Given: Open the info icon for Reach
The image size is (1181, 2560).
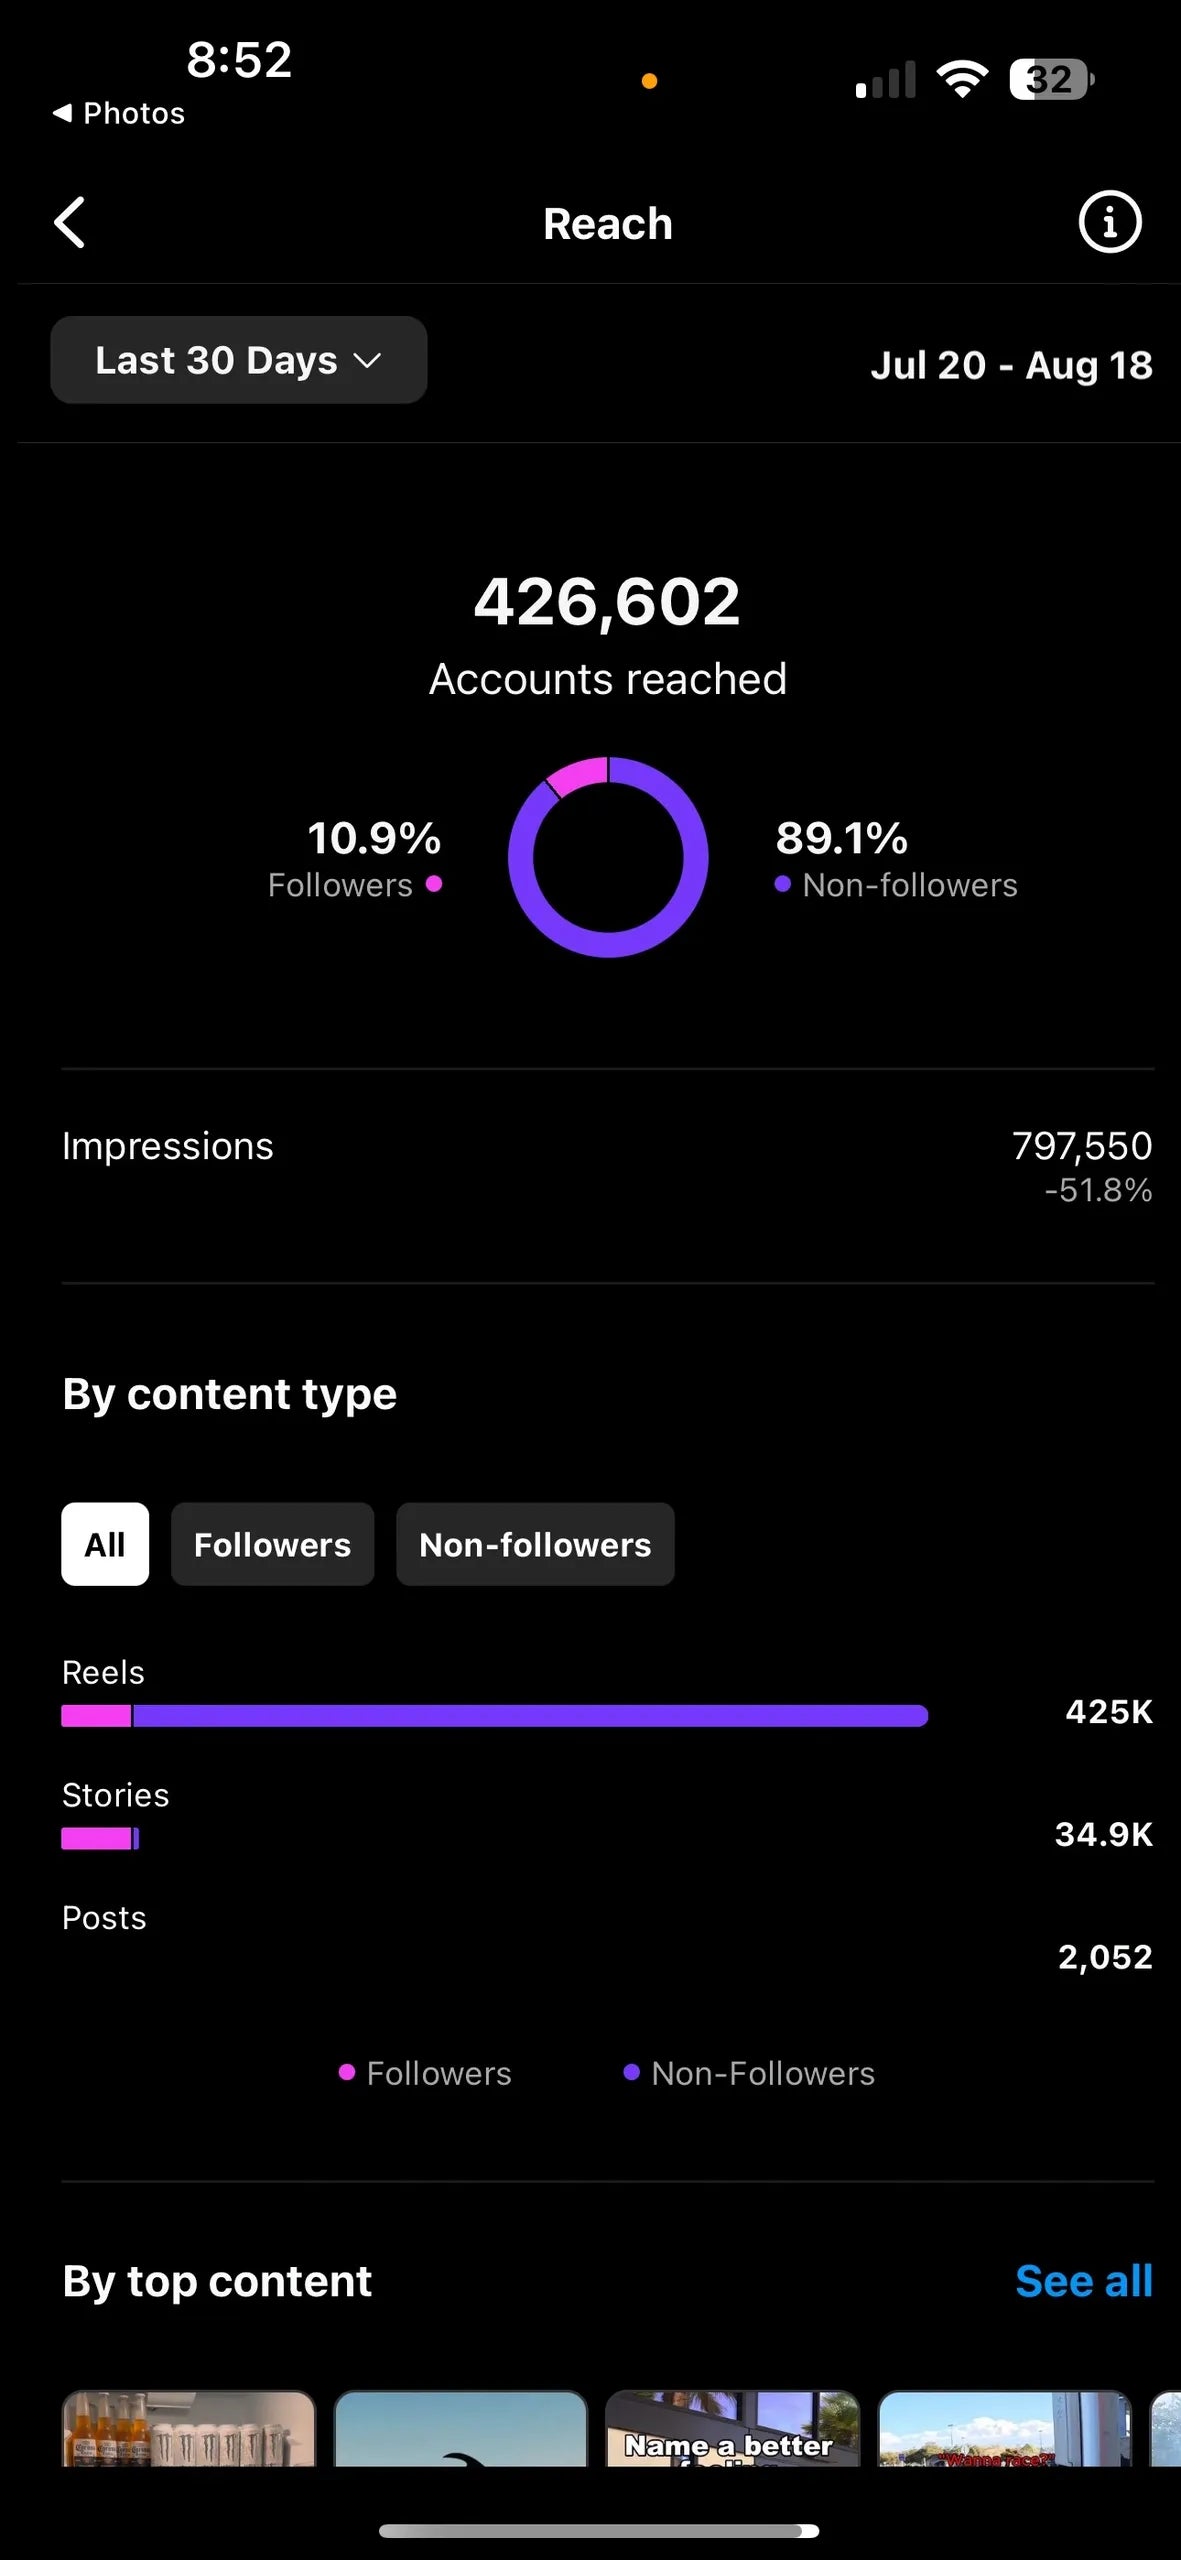Looking at the screenshot, I should [1109, 222].
